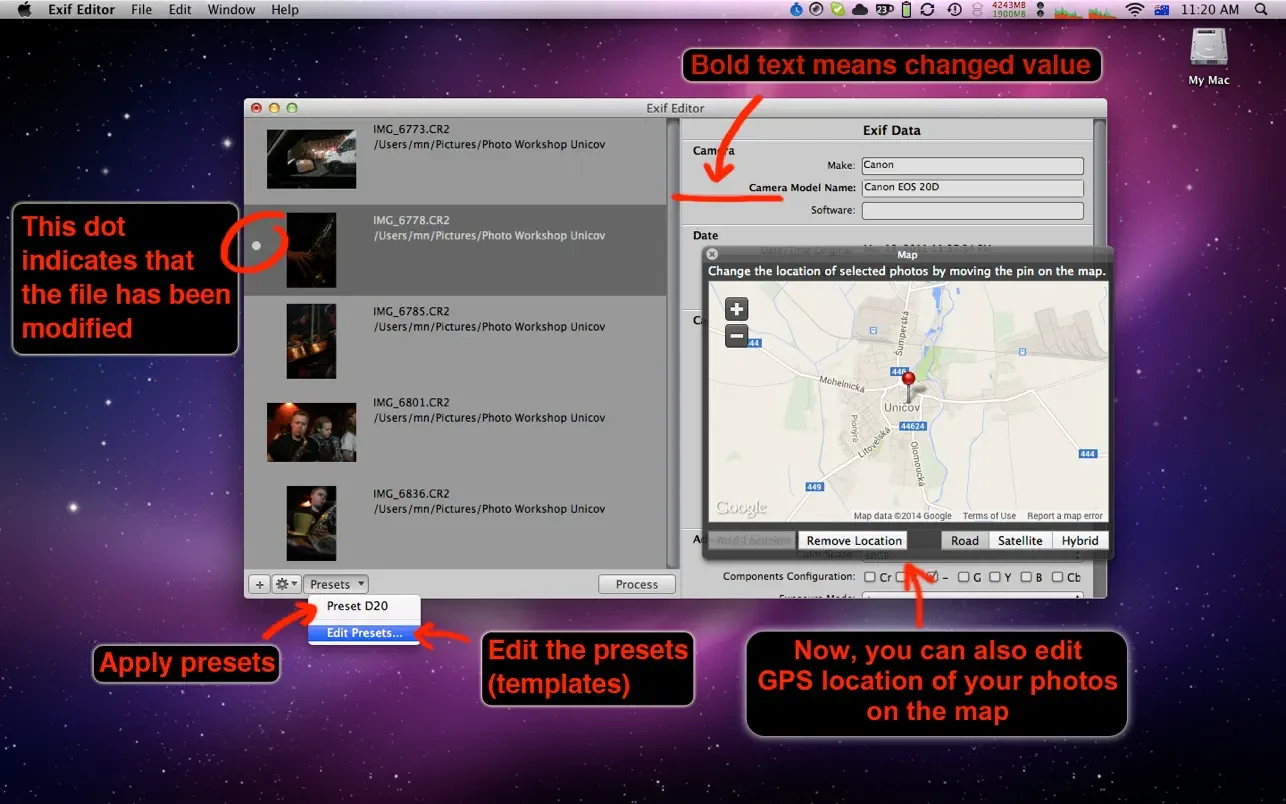The image size is (1286, 804).
Task: Zoom out the map with minus button
Action: coord(736,337)
